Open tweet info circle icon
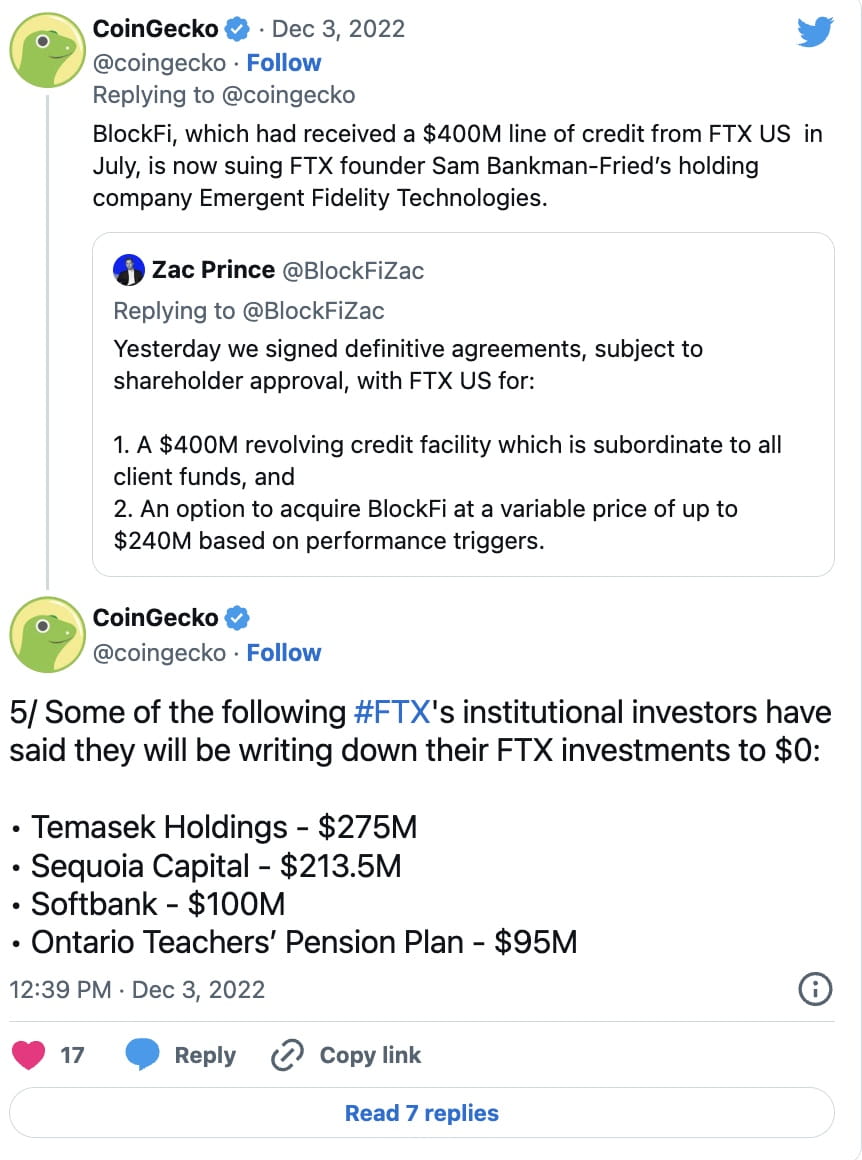Viewport: 862px width, 1160px height. point(815,989)
